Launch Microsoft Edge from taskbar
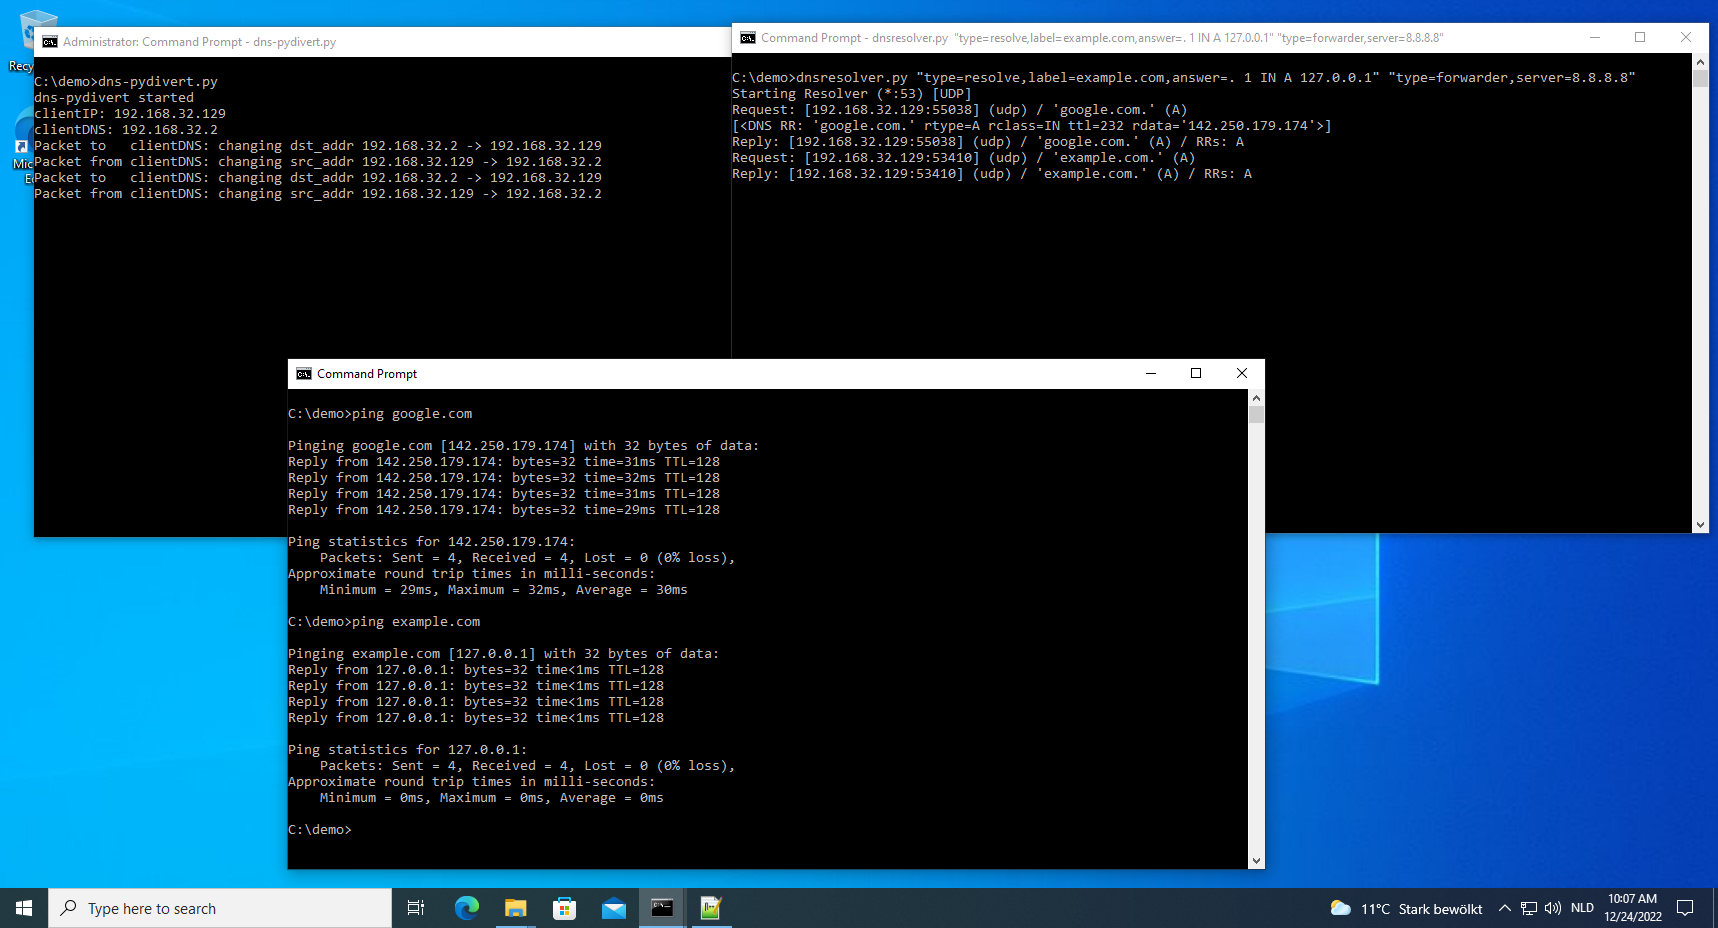Screen dimensions: 1718x928 coord(466,908)
